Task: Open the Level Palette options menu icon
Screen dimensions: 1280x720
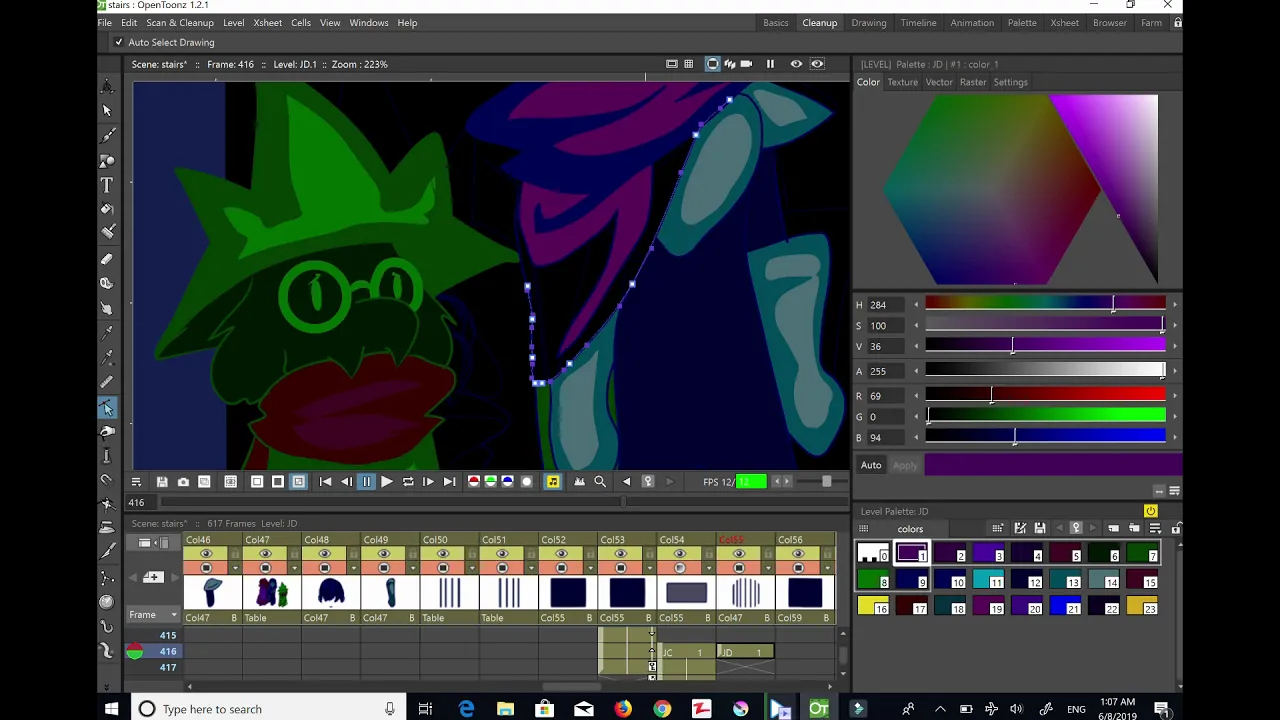Action: tap(1155, 529)
